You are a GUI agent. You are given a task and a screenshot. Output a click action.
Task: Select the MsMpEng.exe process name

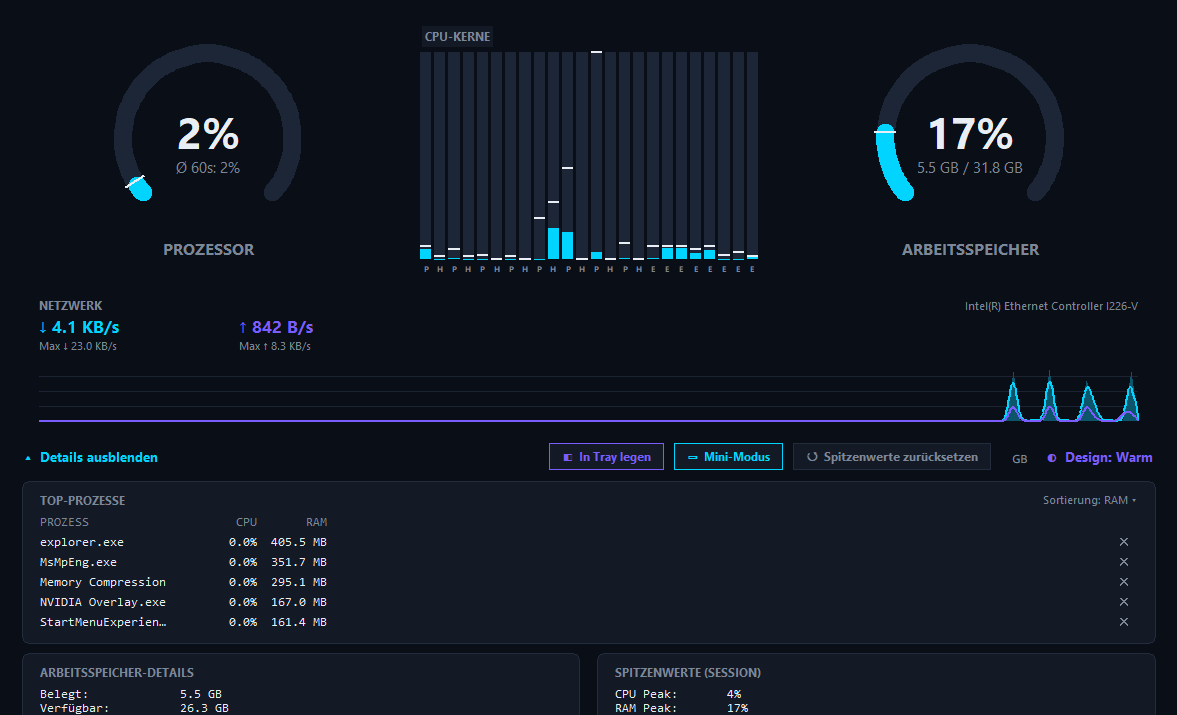78,562
